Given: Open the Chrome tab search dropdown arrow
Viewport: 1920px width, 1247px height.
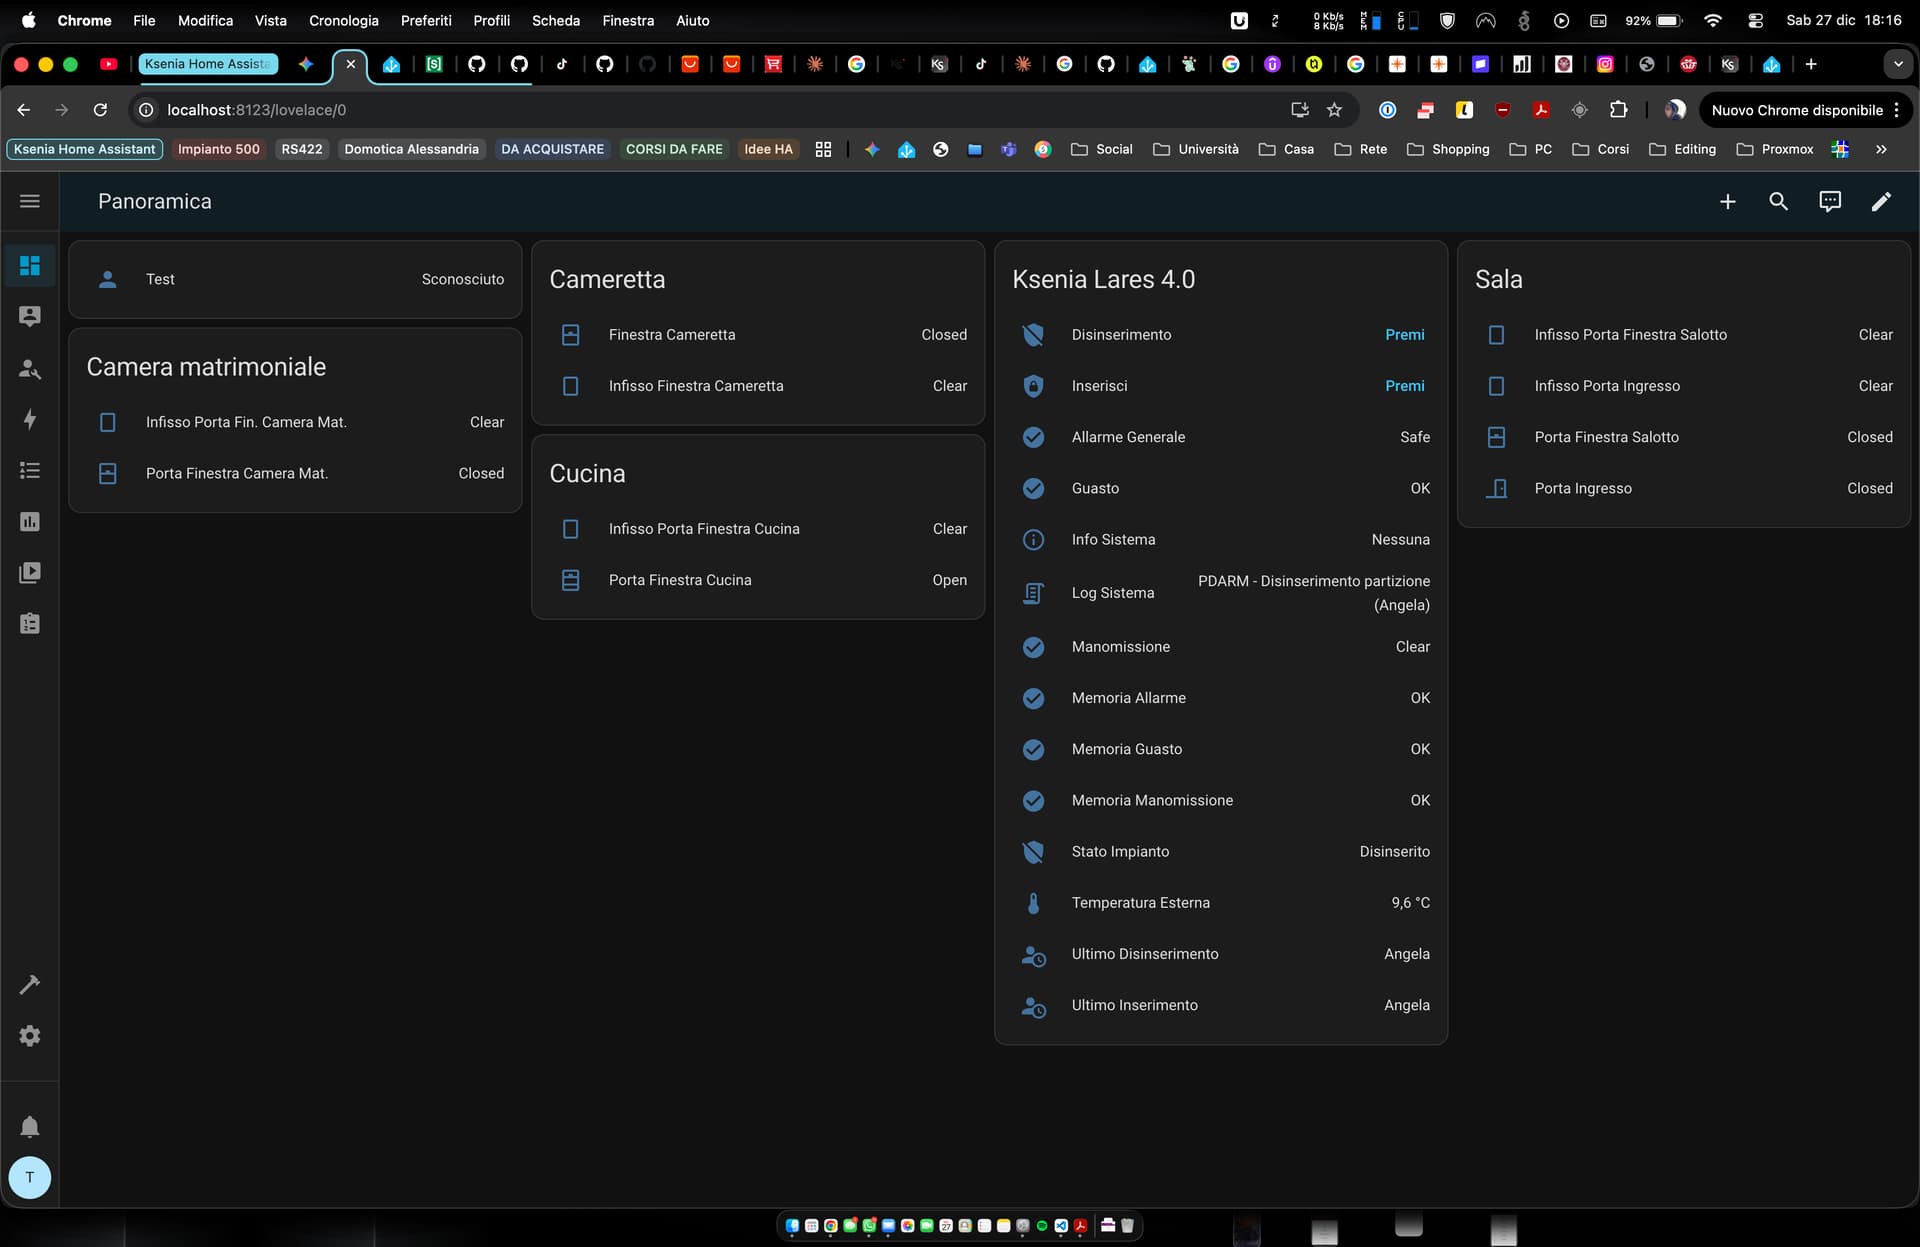Looking at the screenshot, I should point(1897,64).
